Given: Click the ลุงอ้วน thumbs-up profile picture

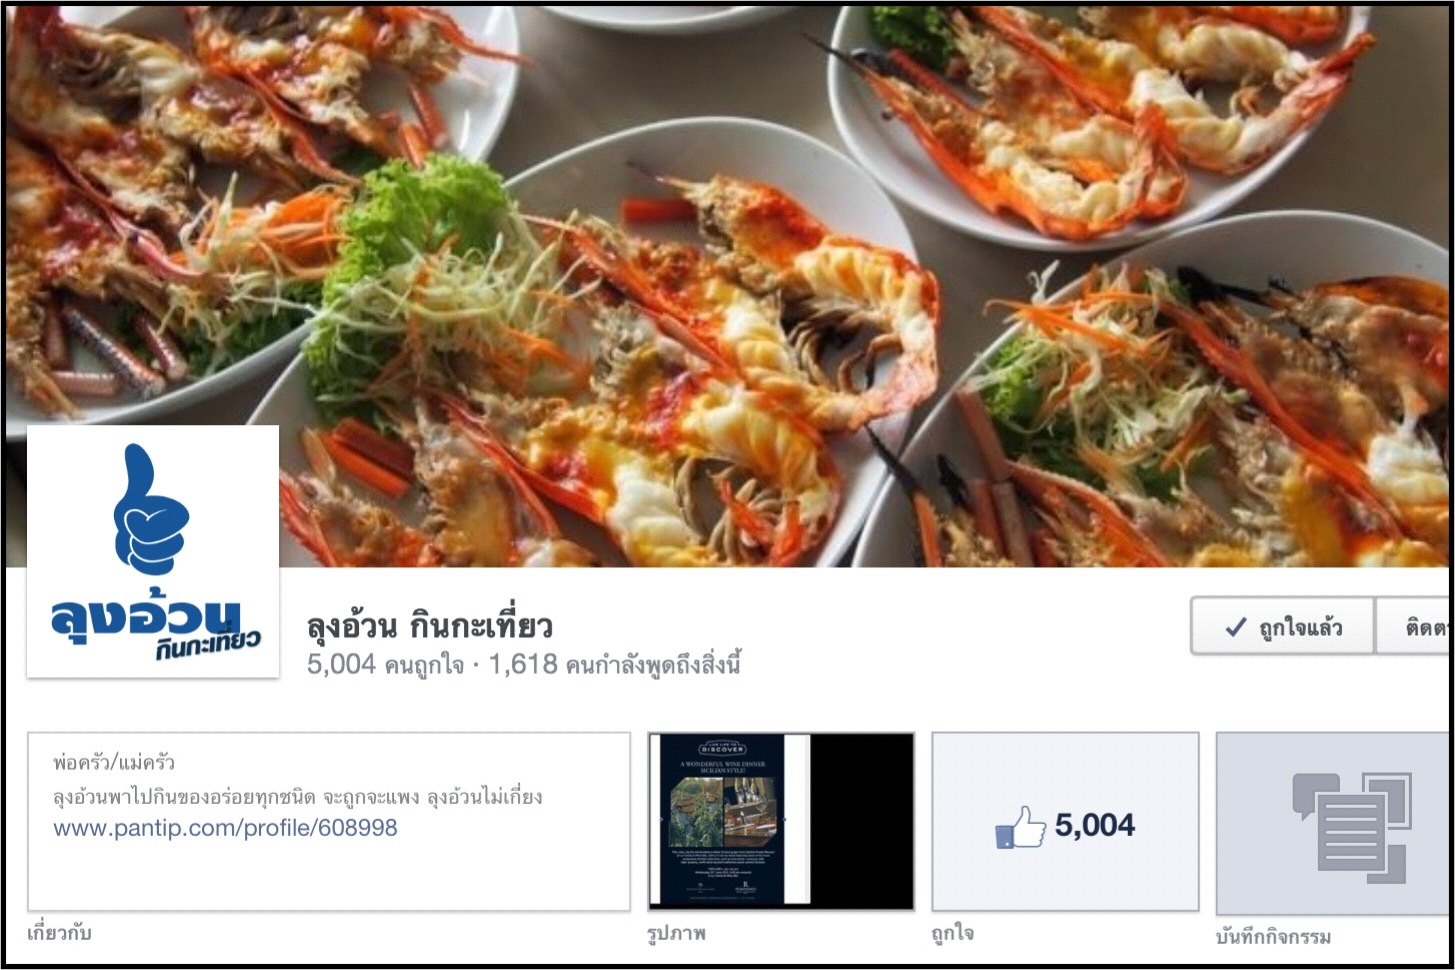Looking at the screenshot, I should 153,551.
